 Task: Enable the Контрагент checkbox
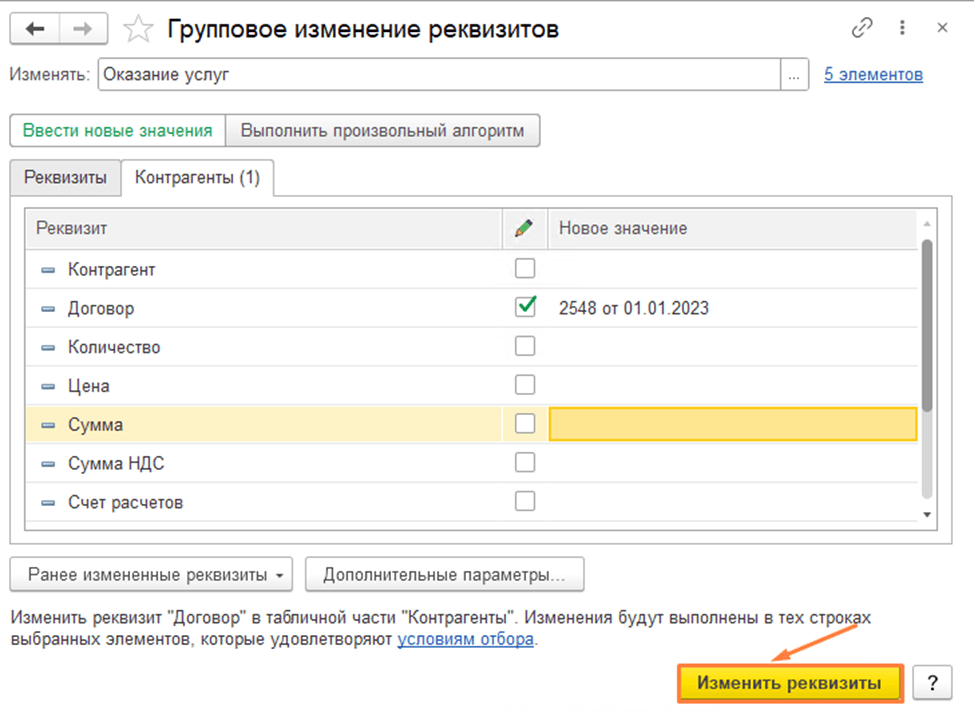(524, 269)
